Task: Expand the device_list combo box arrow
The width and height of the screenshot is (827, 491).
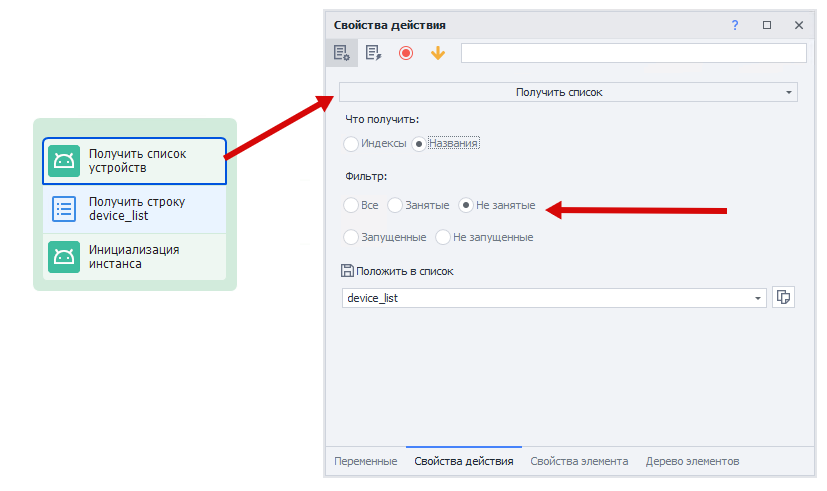Action: pos(757,298)
